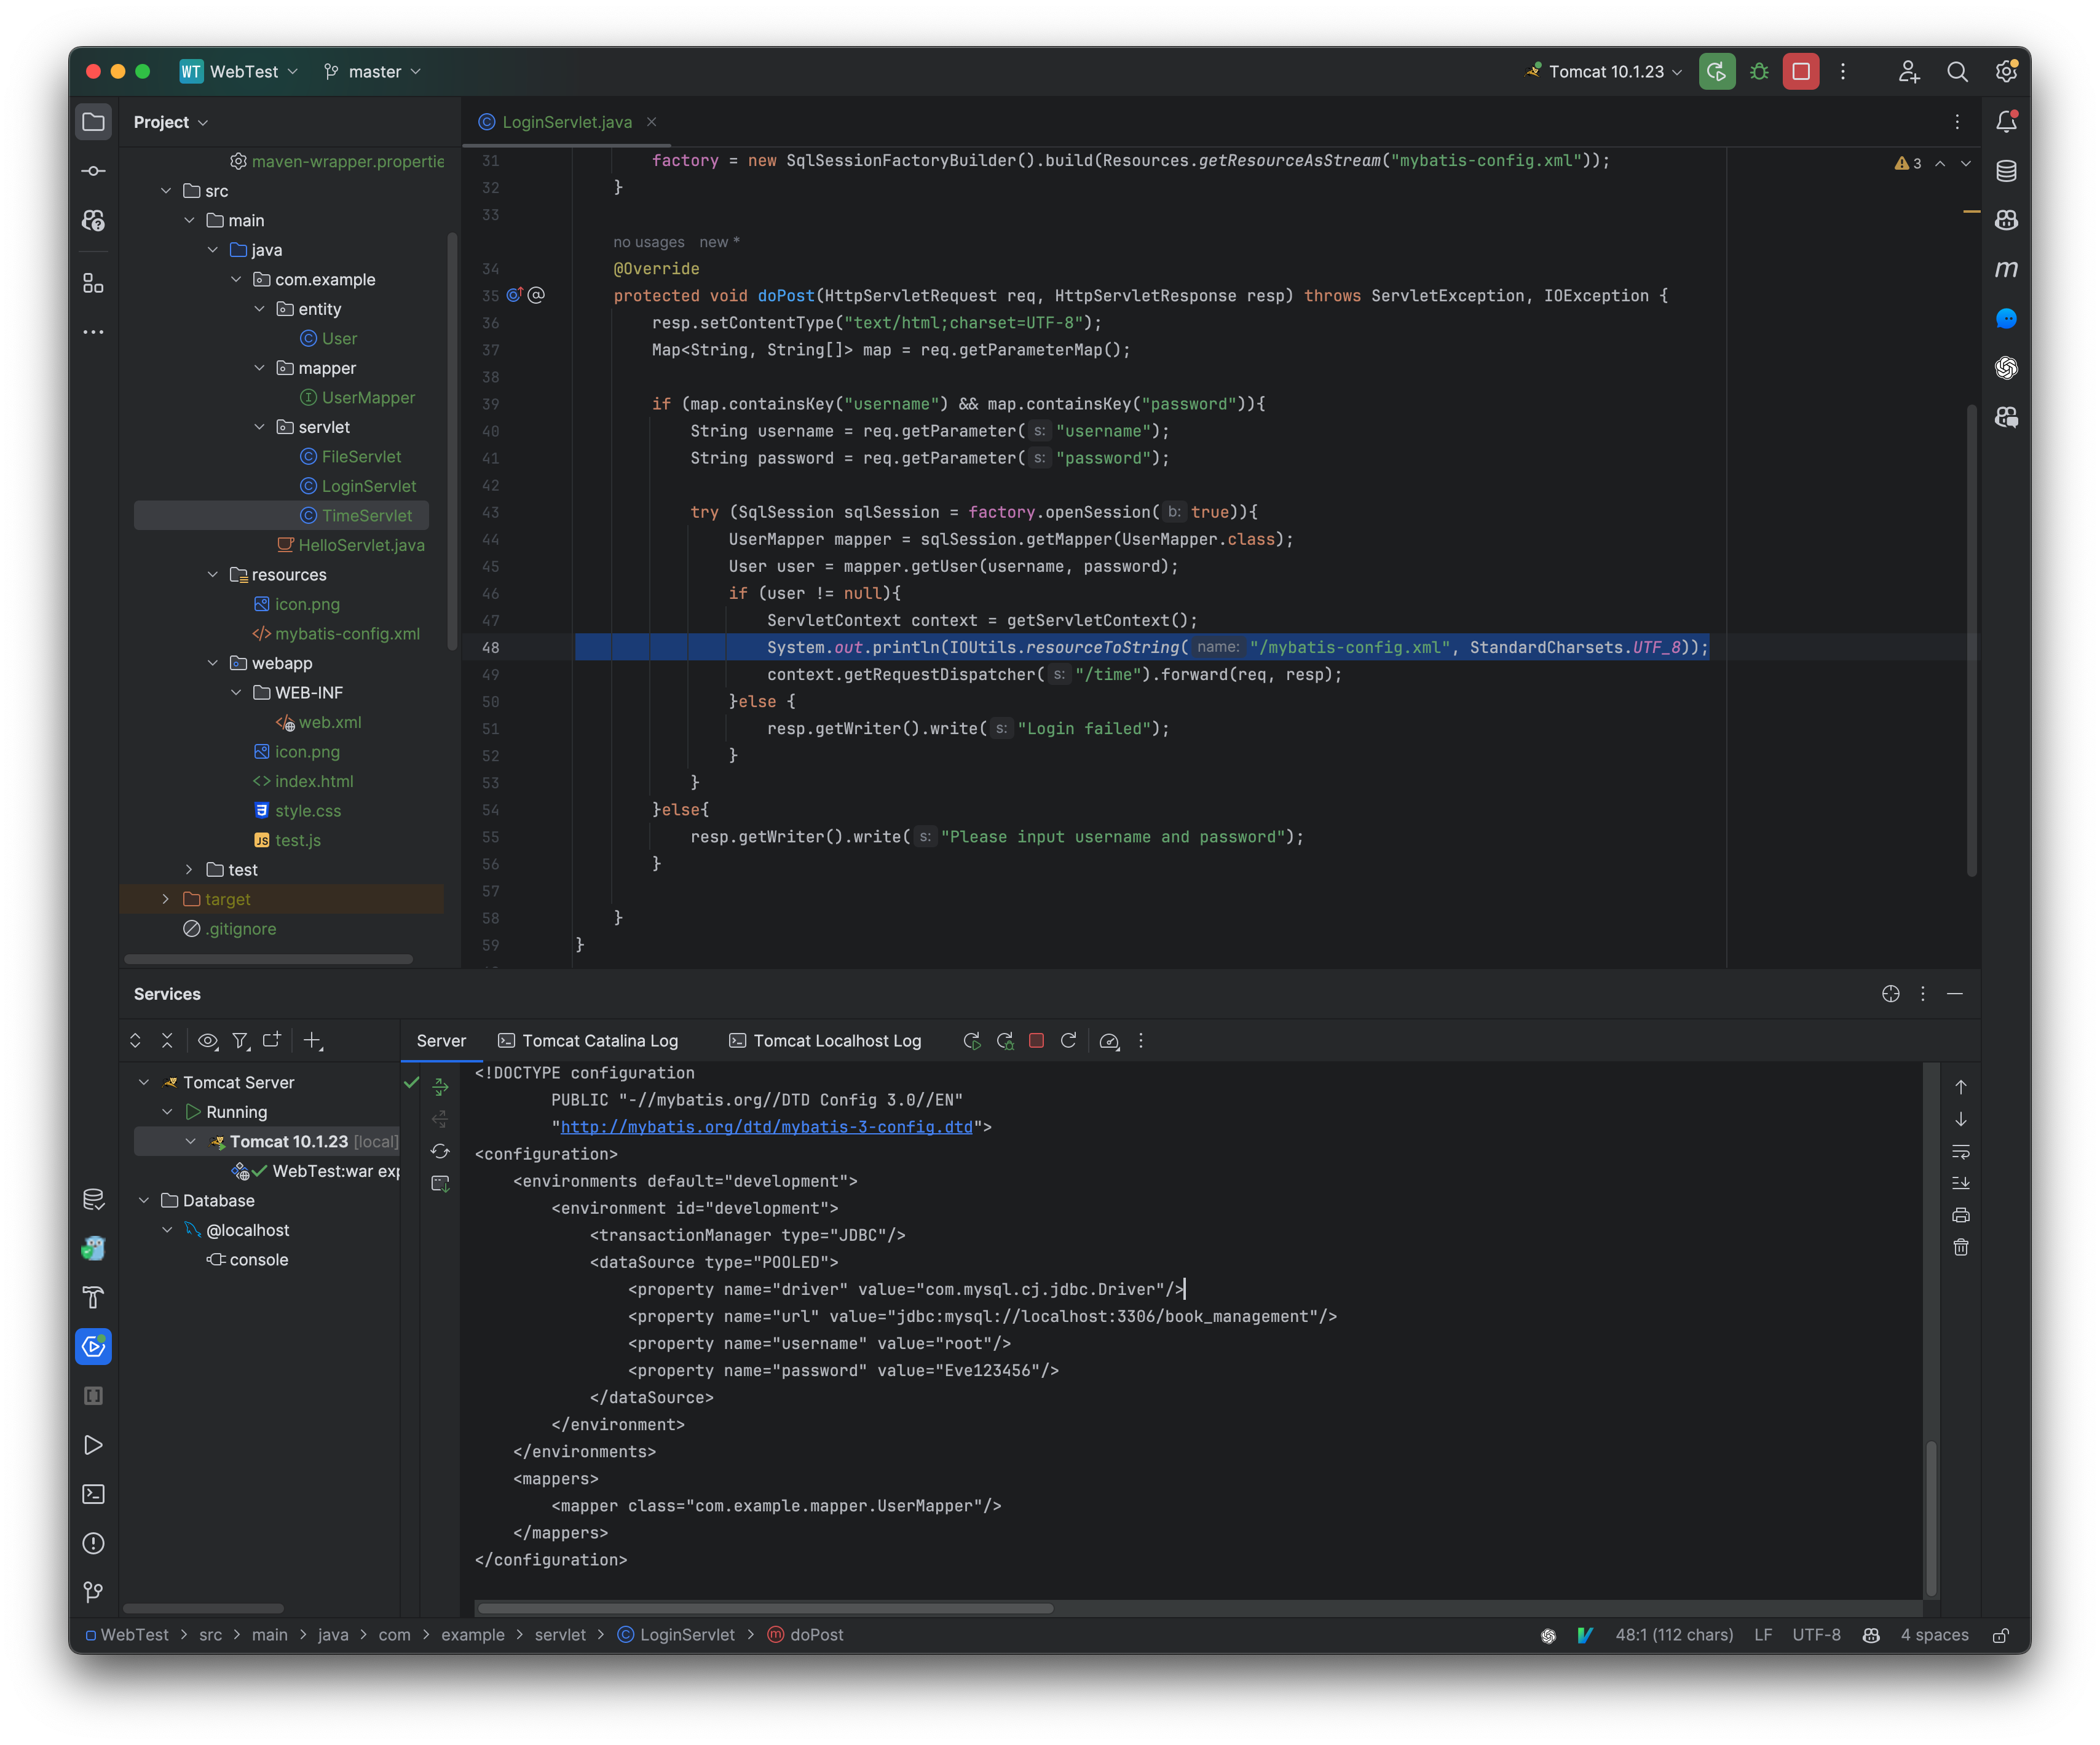2100x1745 pixels.
Task: Open Search Everywhere via the magnifier icon
Action: 1957,71
